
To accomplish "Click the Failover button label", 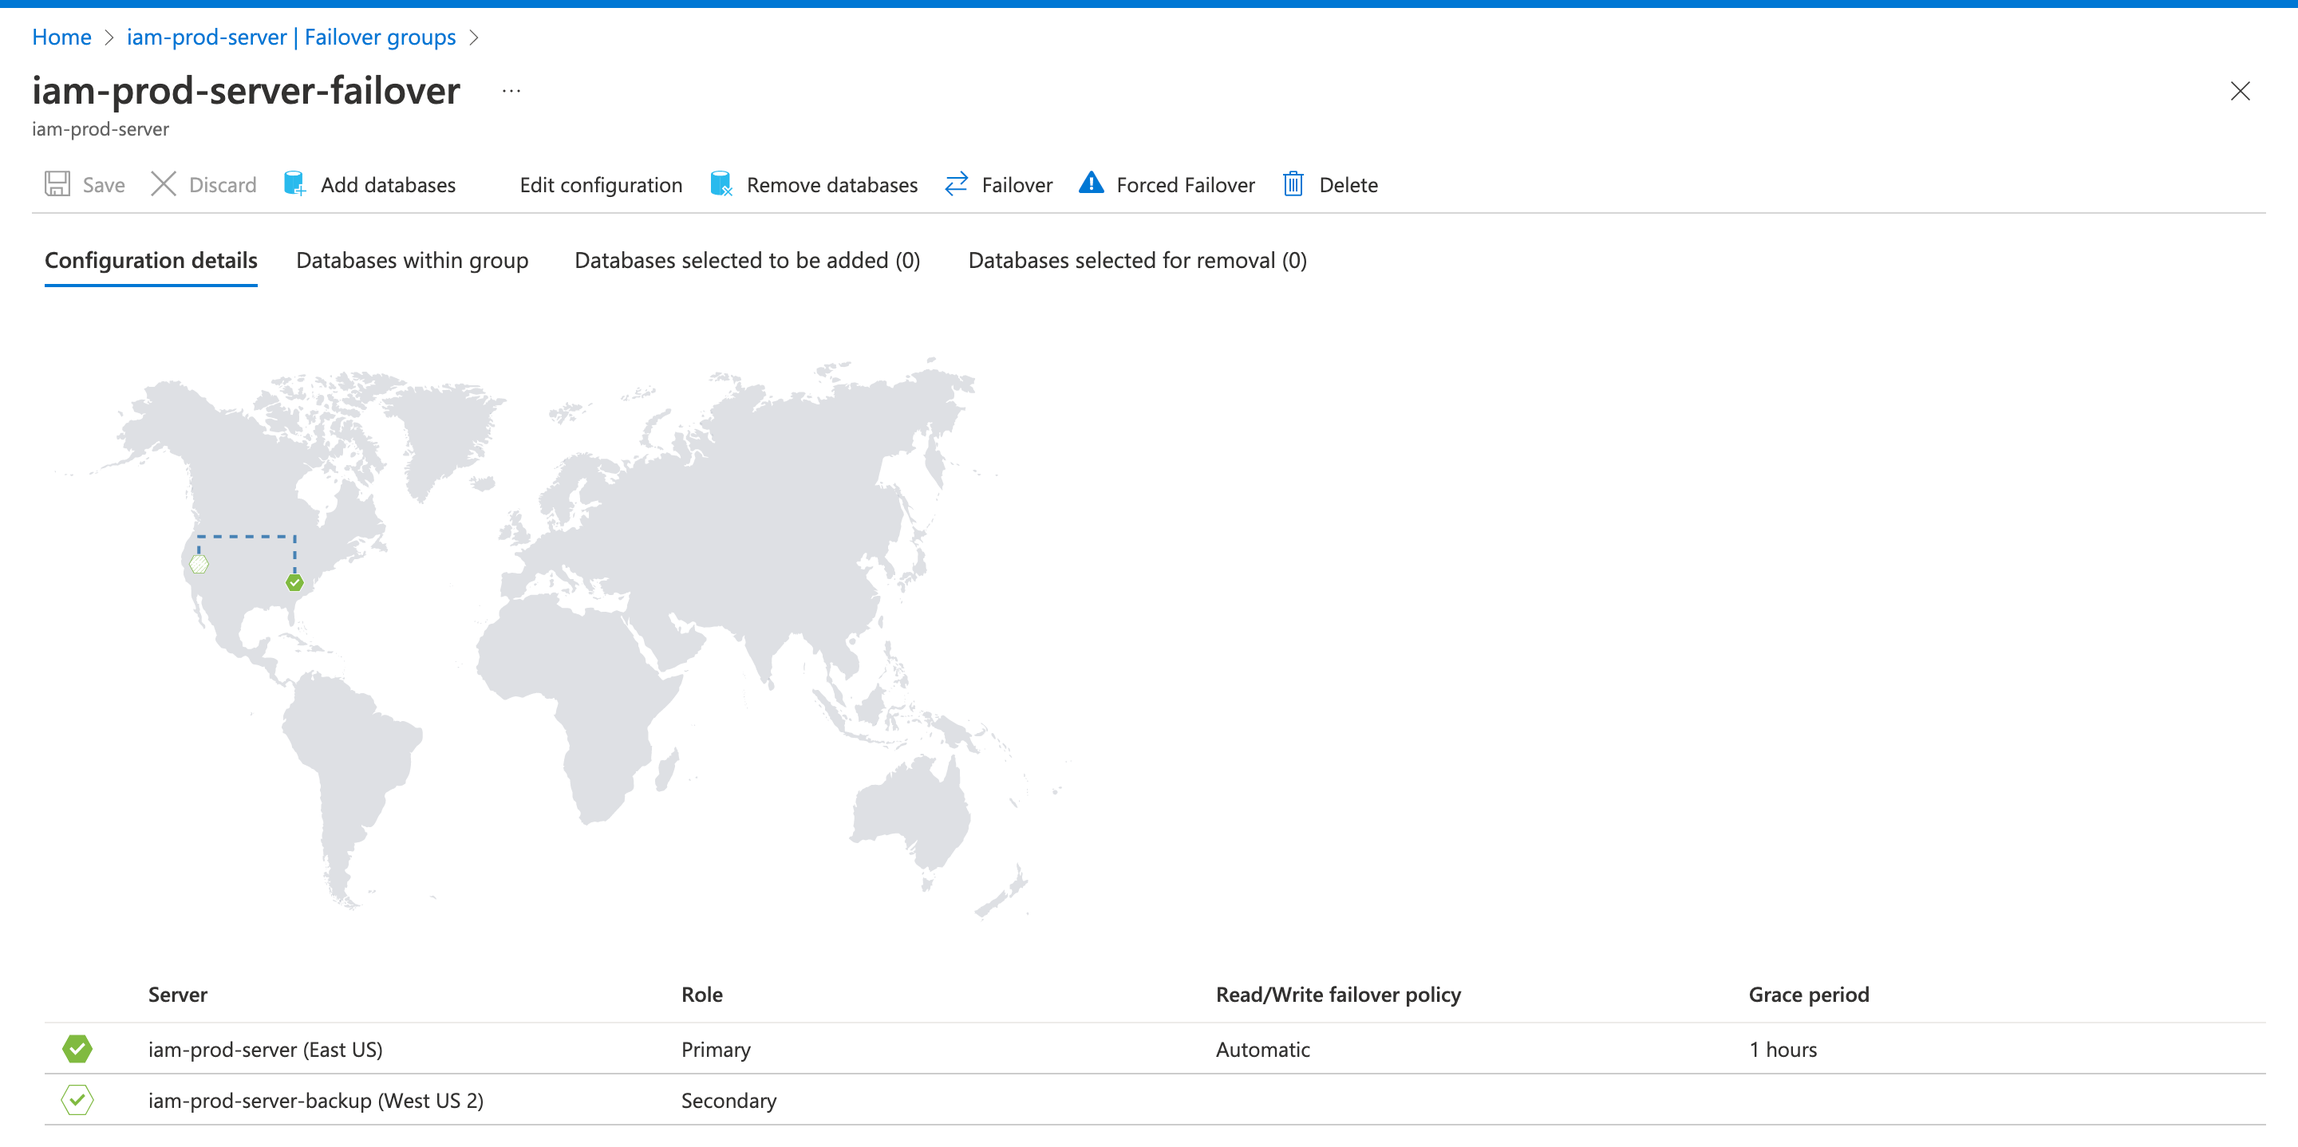I will pos(1017,185).
